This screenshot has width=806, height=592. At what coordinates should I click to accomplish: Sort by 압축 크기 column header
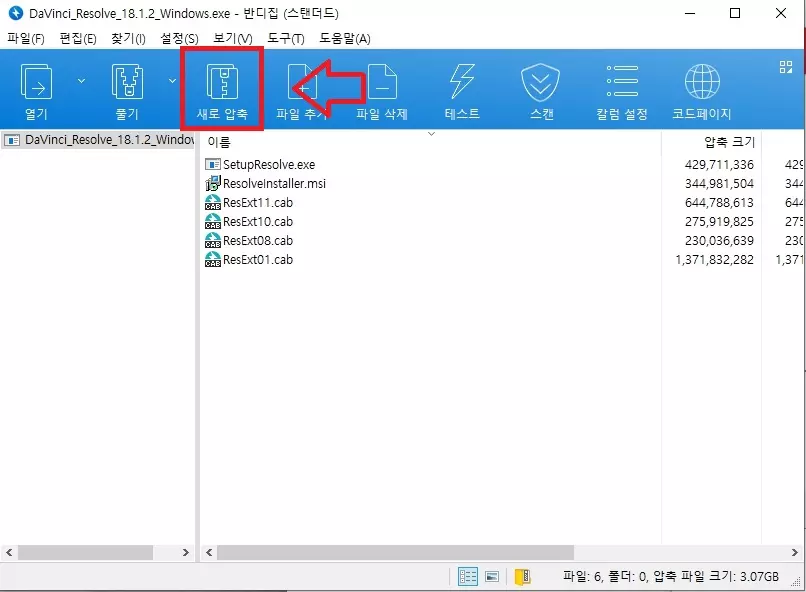(729, 142)
